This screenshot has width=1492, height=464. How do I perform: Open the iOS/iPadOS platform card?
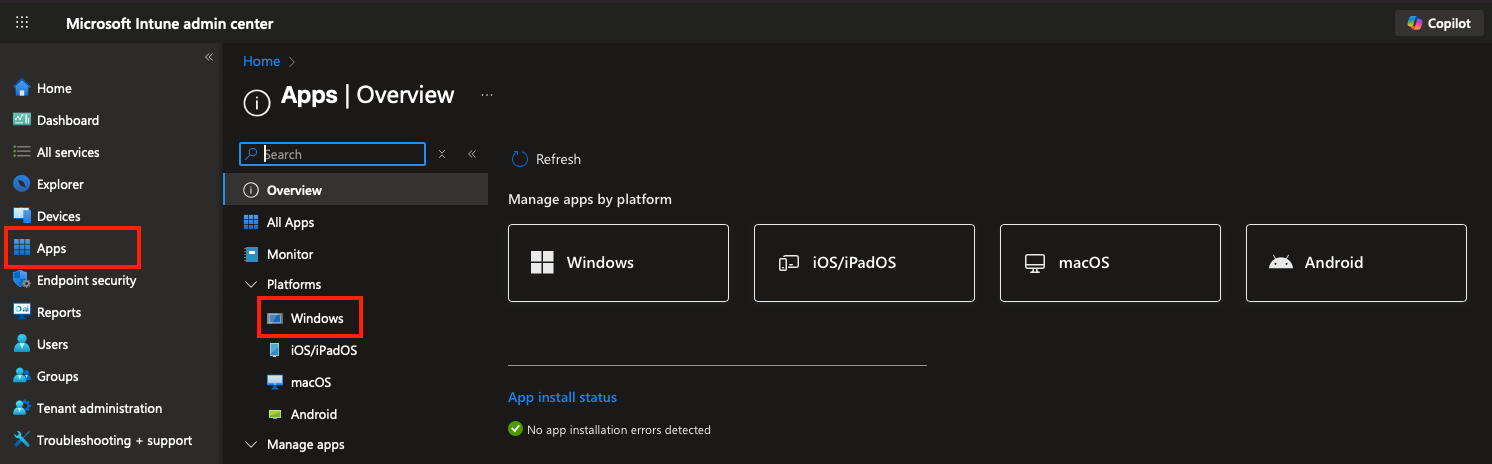(x=864, y=263)
